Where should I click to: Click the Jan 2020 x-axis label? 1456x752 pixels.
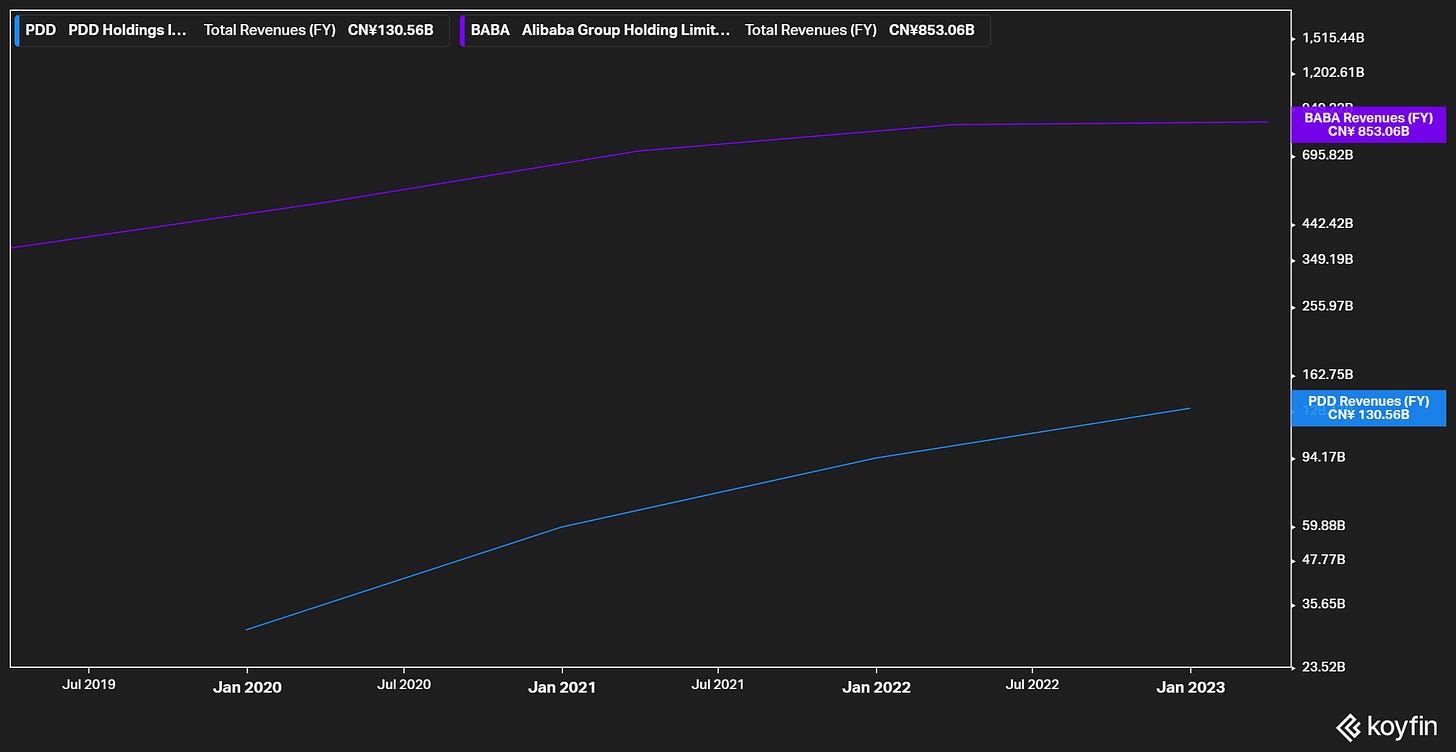coord(247,687)
